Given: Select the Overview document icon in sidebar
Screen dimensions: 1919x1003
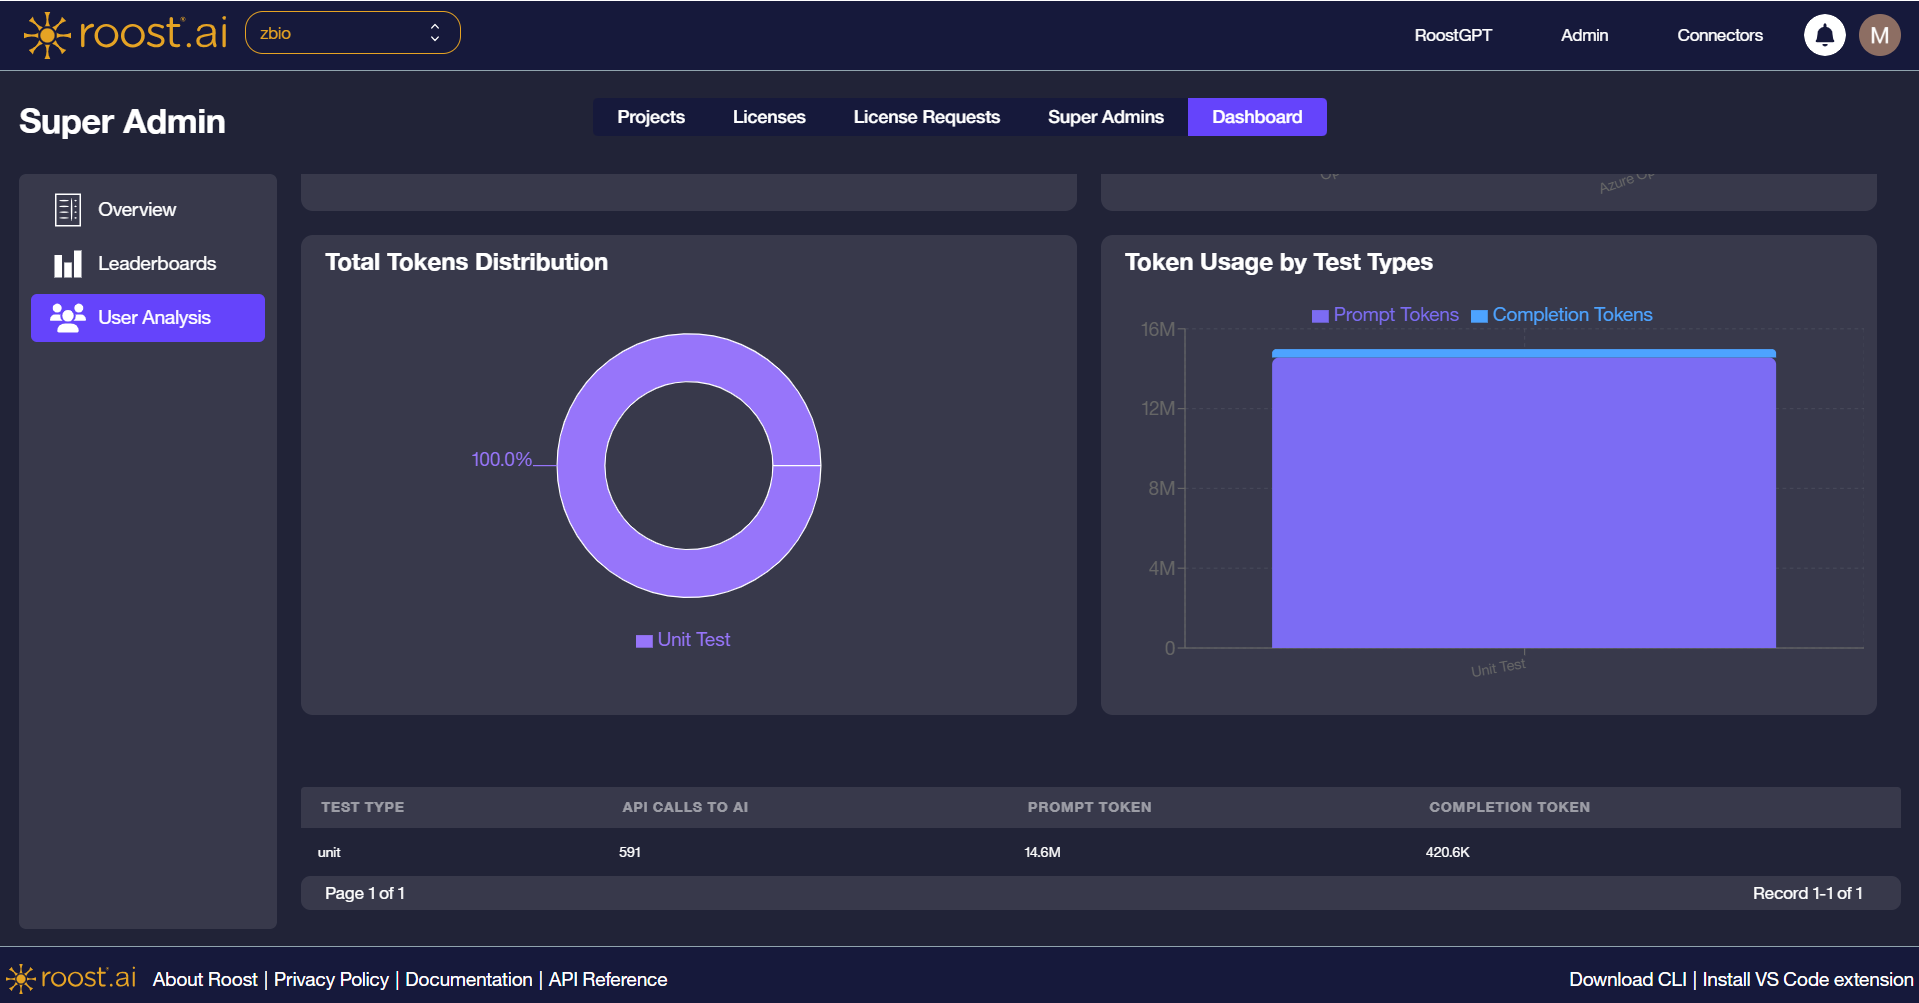Looking at the screenshot, I should [66, 209].
